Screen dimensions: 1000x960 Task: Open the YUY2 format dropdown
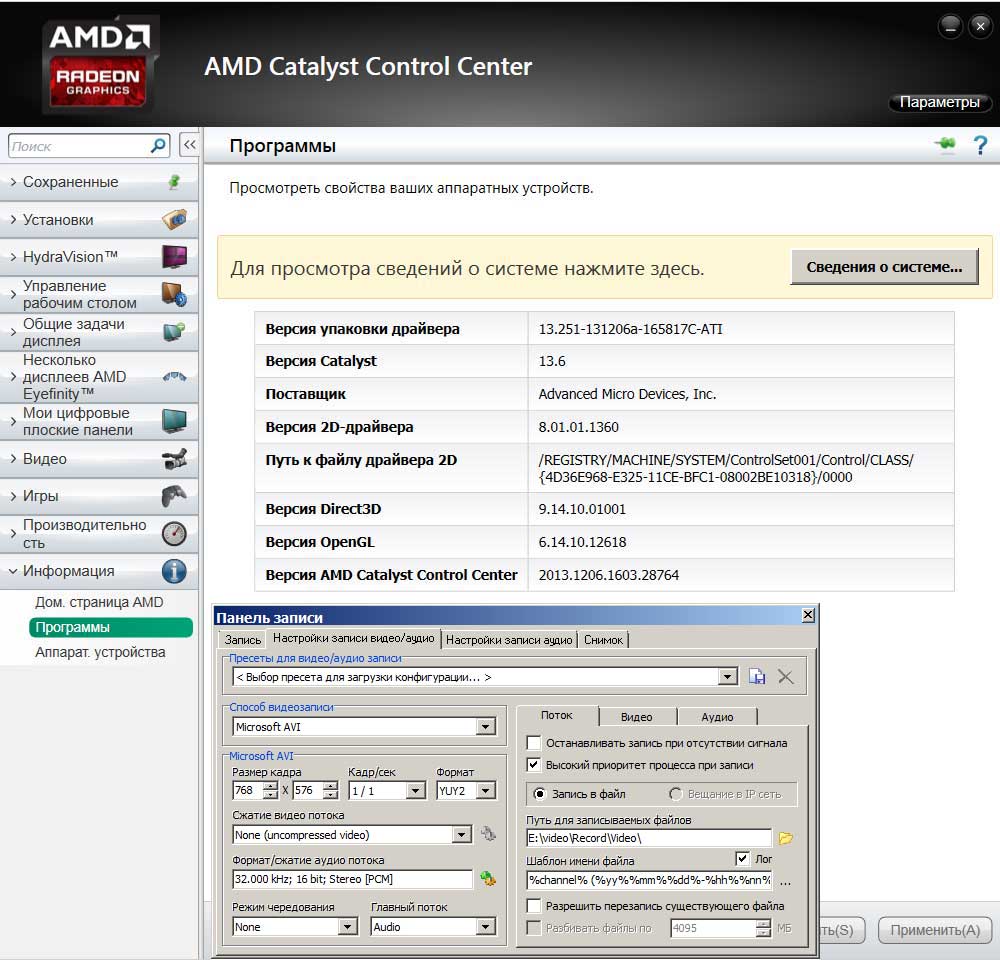[486, 791]
